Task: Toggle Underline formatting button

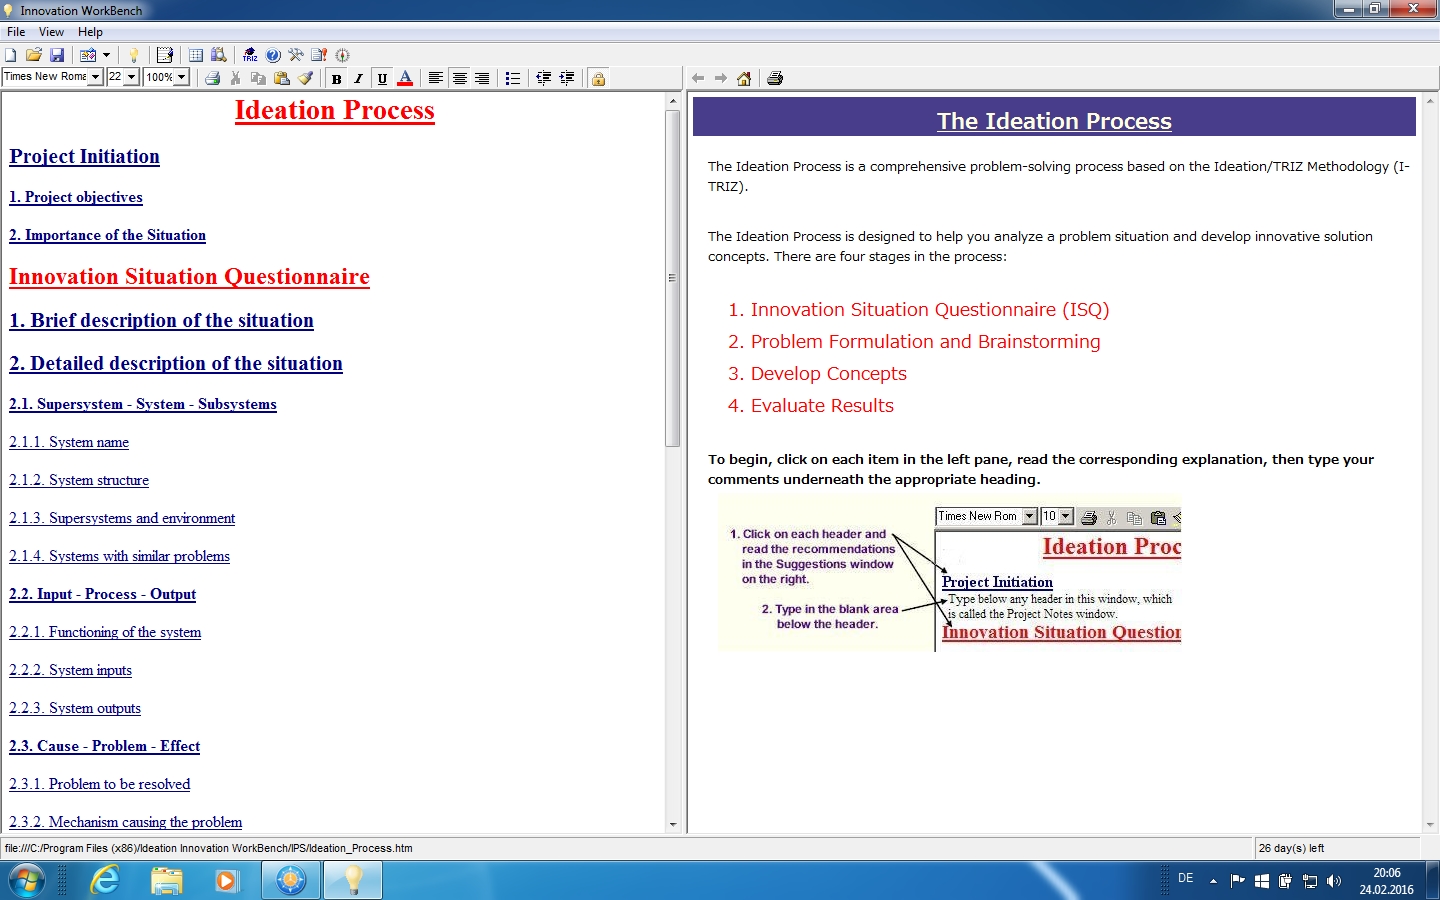Action: tap(382, 78)
